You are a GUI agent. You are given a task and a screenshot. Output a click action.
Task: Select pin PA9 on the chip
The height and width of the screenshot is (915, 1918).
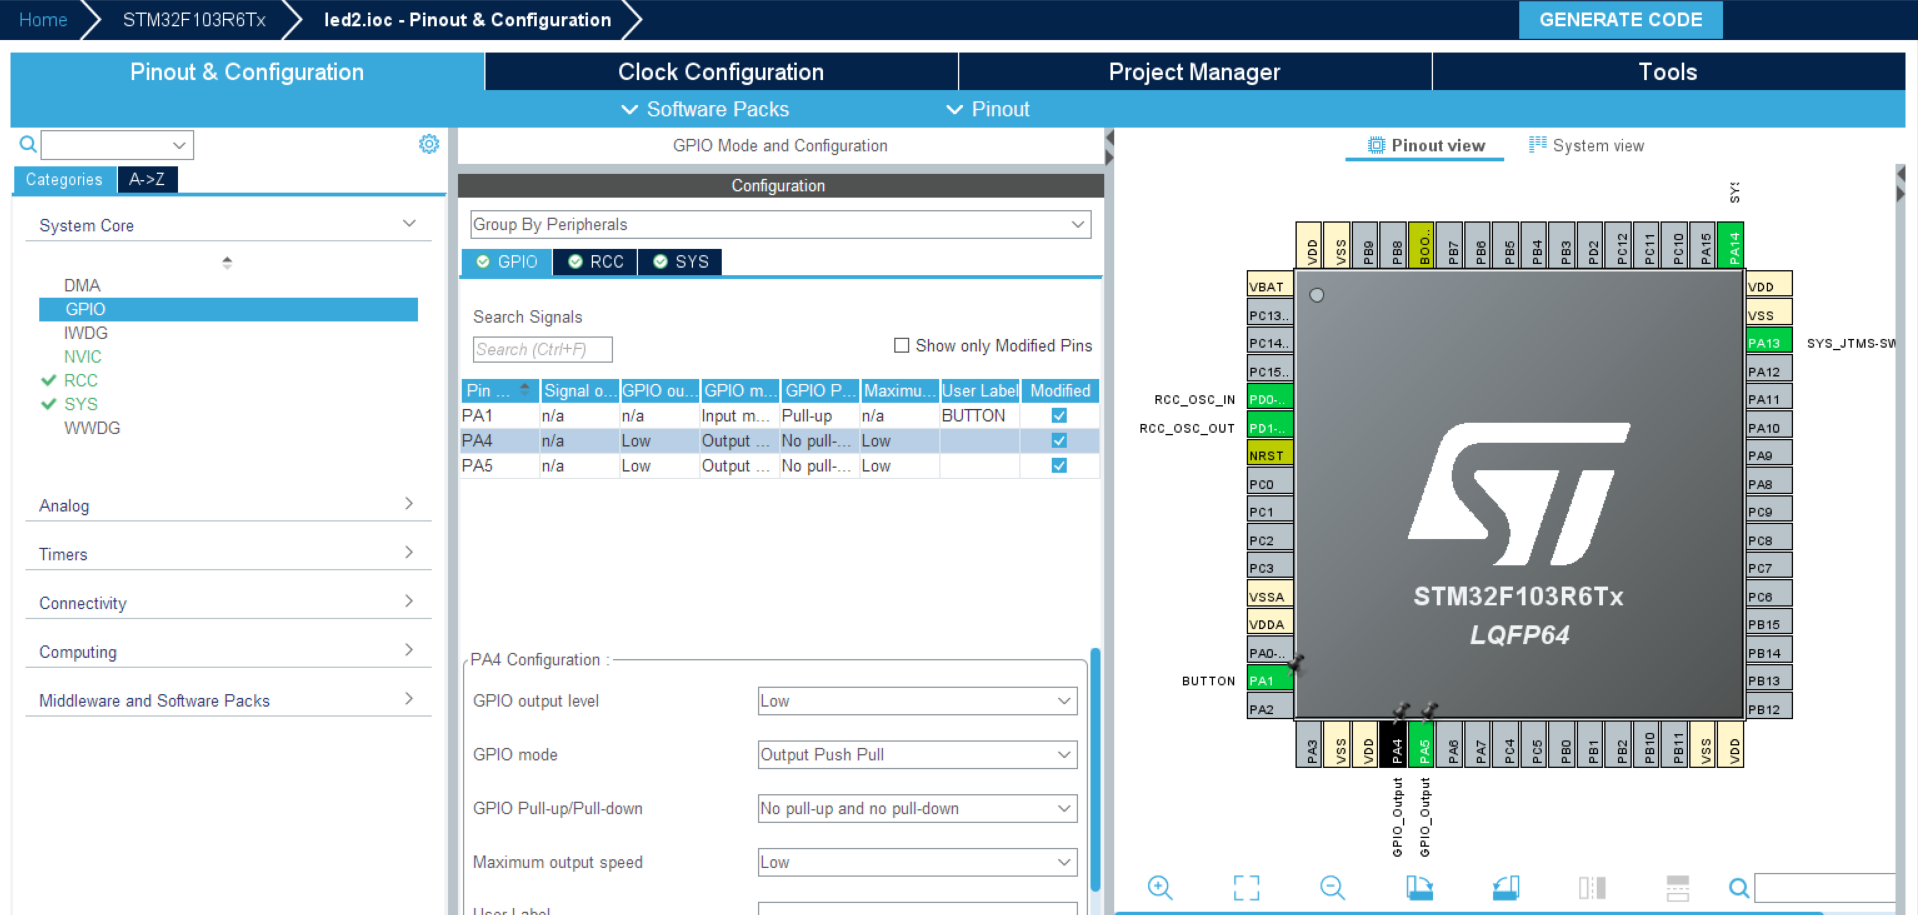point(1769,455)
